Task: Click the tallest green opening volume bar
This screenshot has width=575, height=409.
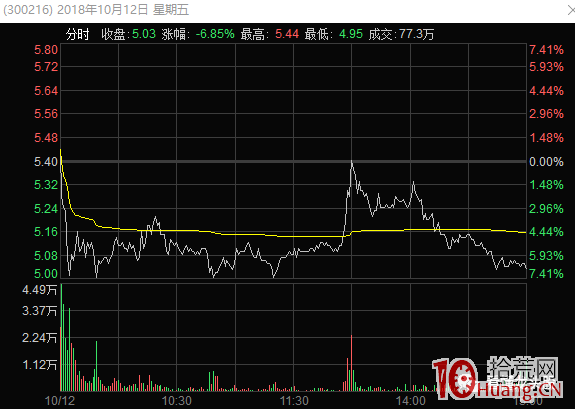Action: click(62, 337)
